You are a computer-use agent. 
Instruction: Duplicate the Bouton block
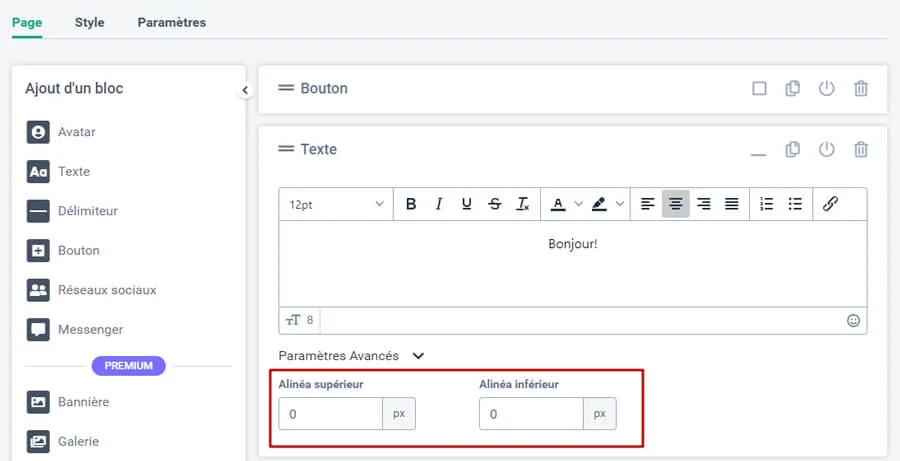(x=793, y=88)
